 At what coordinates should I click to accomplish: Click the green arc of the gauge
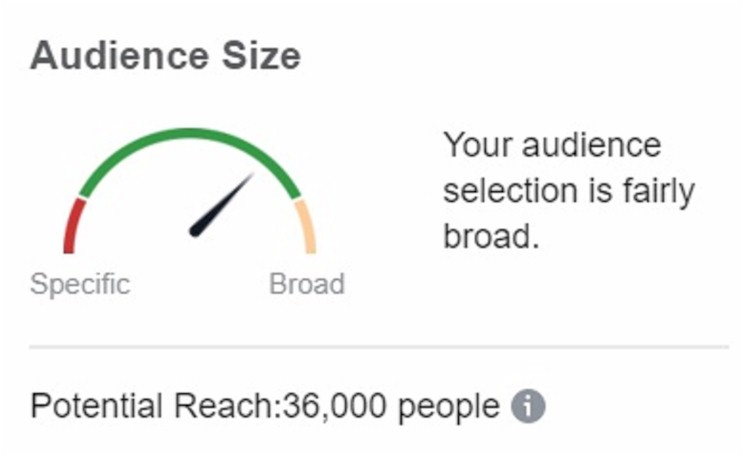click(x=190, y=136)
